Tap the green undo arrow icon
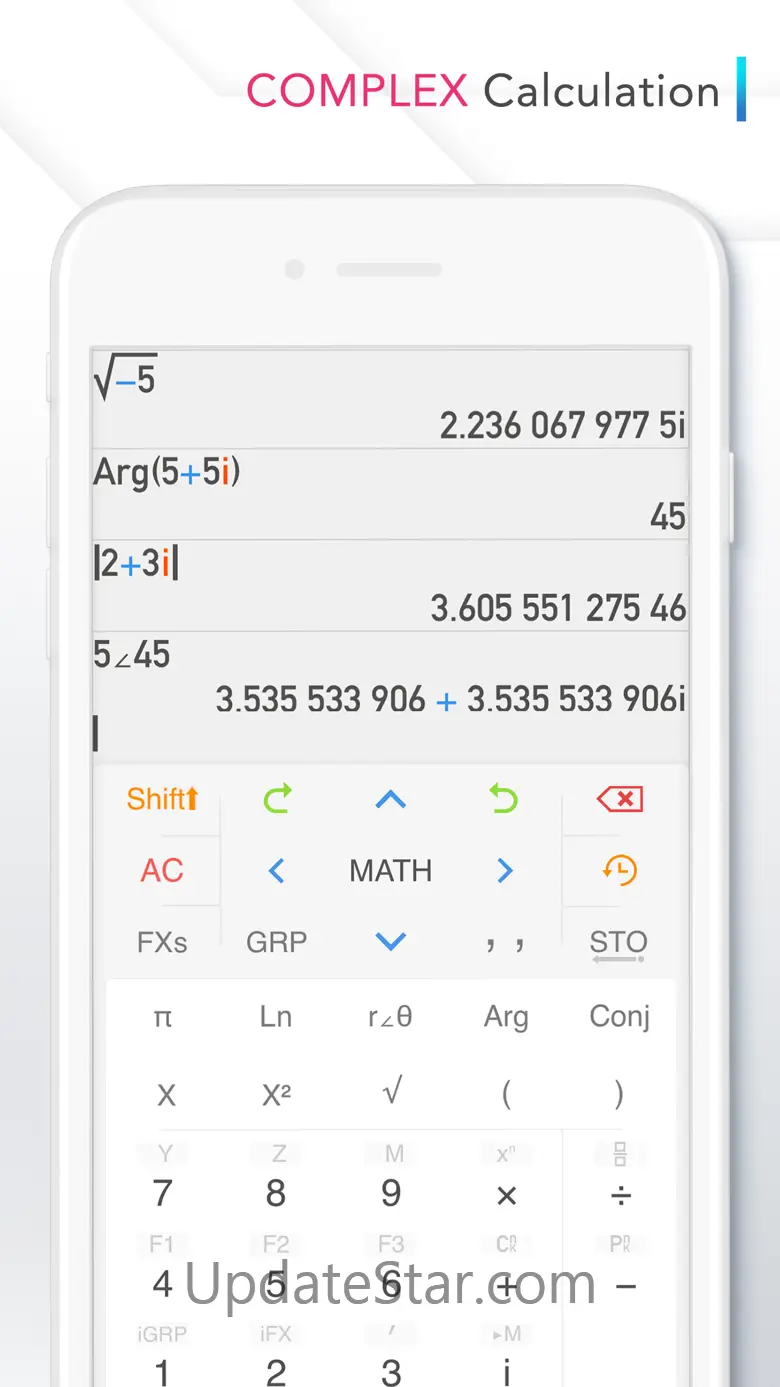The image size is (780, 1387). 504,799
